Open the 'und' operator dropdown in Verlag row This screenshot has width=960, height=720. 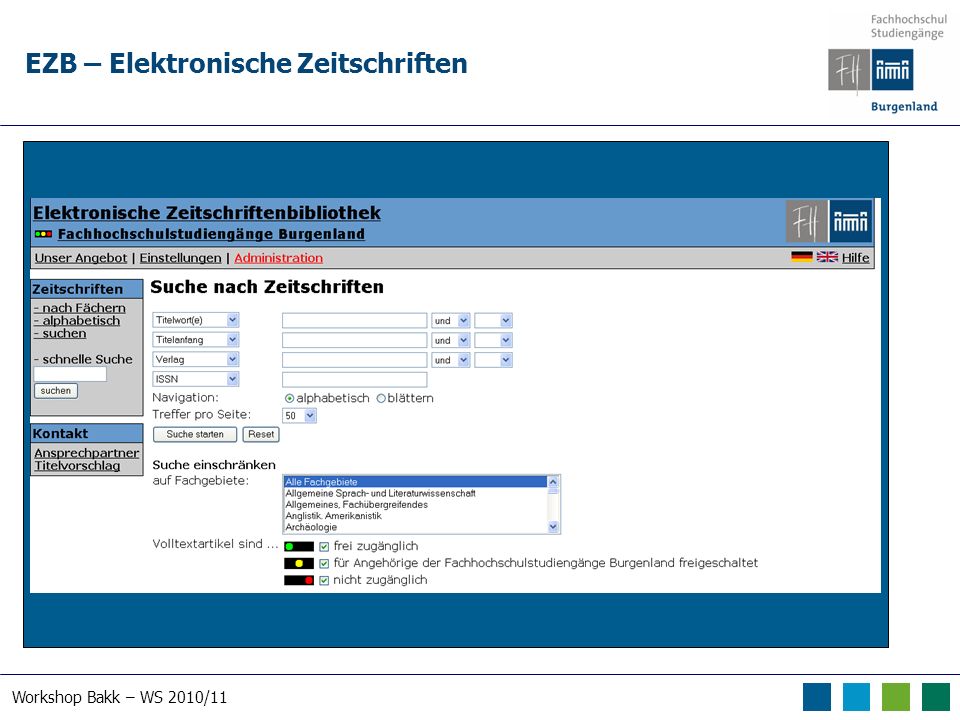[x=451, y=360]
